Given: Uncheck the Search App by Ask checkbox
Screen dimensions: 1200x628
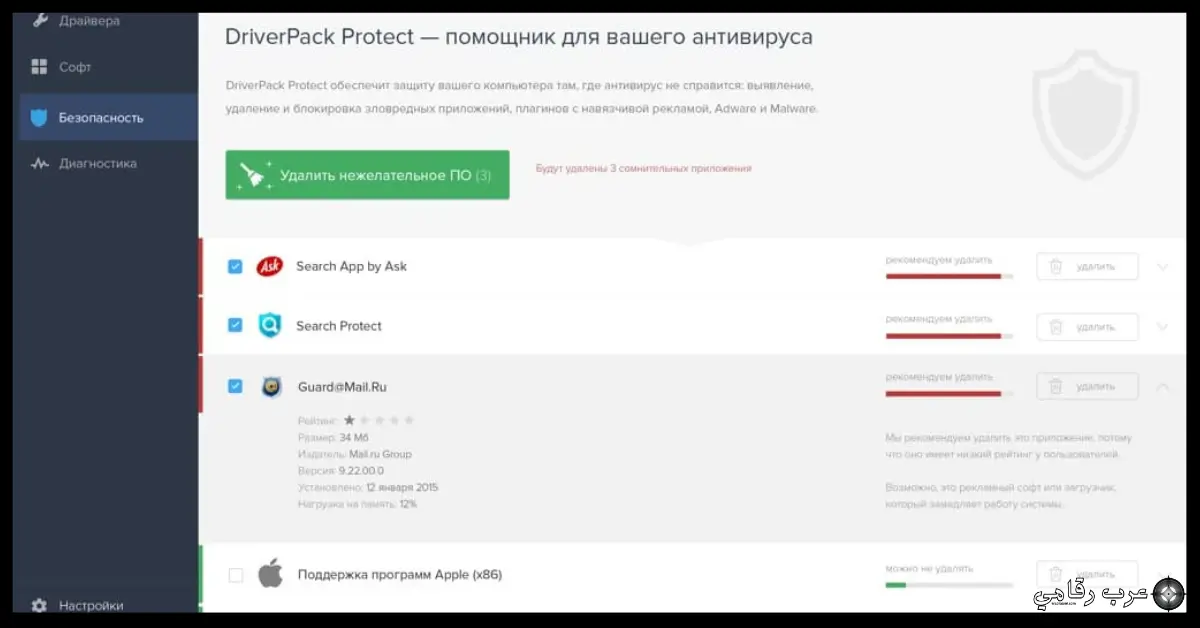Looking at the screenshot, I should (x=235, y=266).
